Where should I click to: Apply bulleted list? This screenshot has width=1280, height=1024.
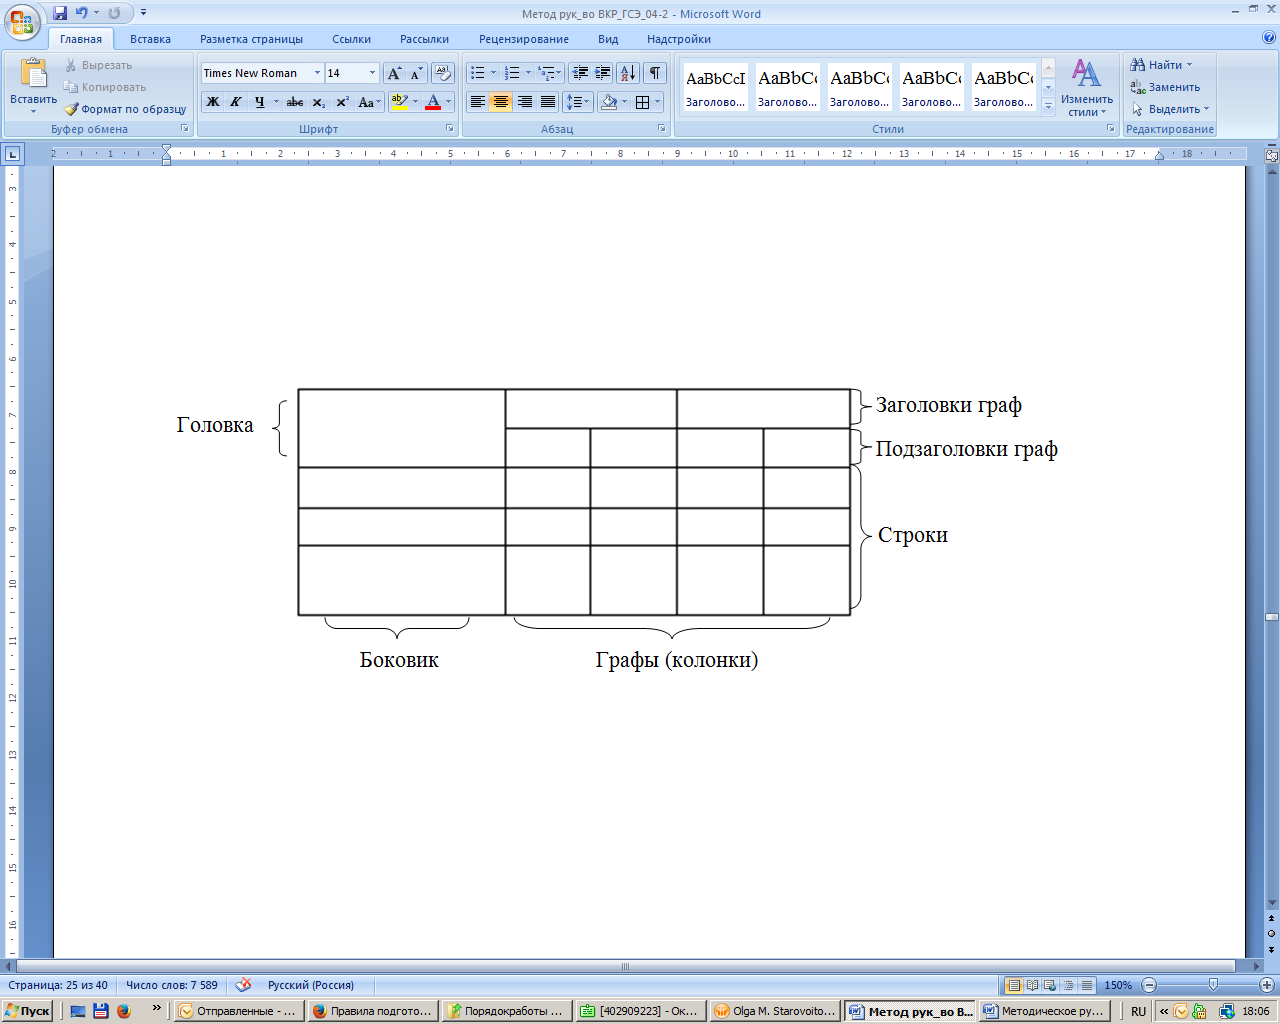tap(478, 73)
